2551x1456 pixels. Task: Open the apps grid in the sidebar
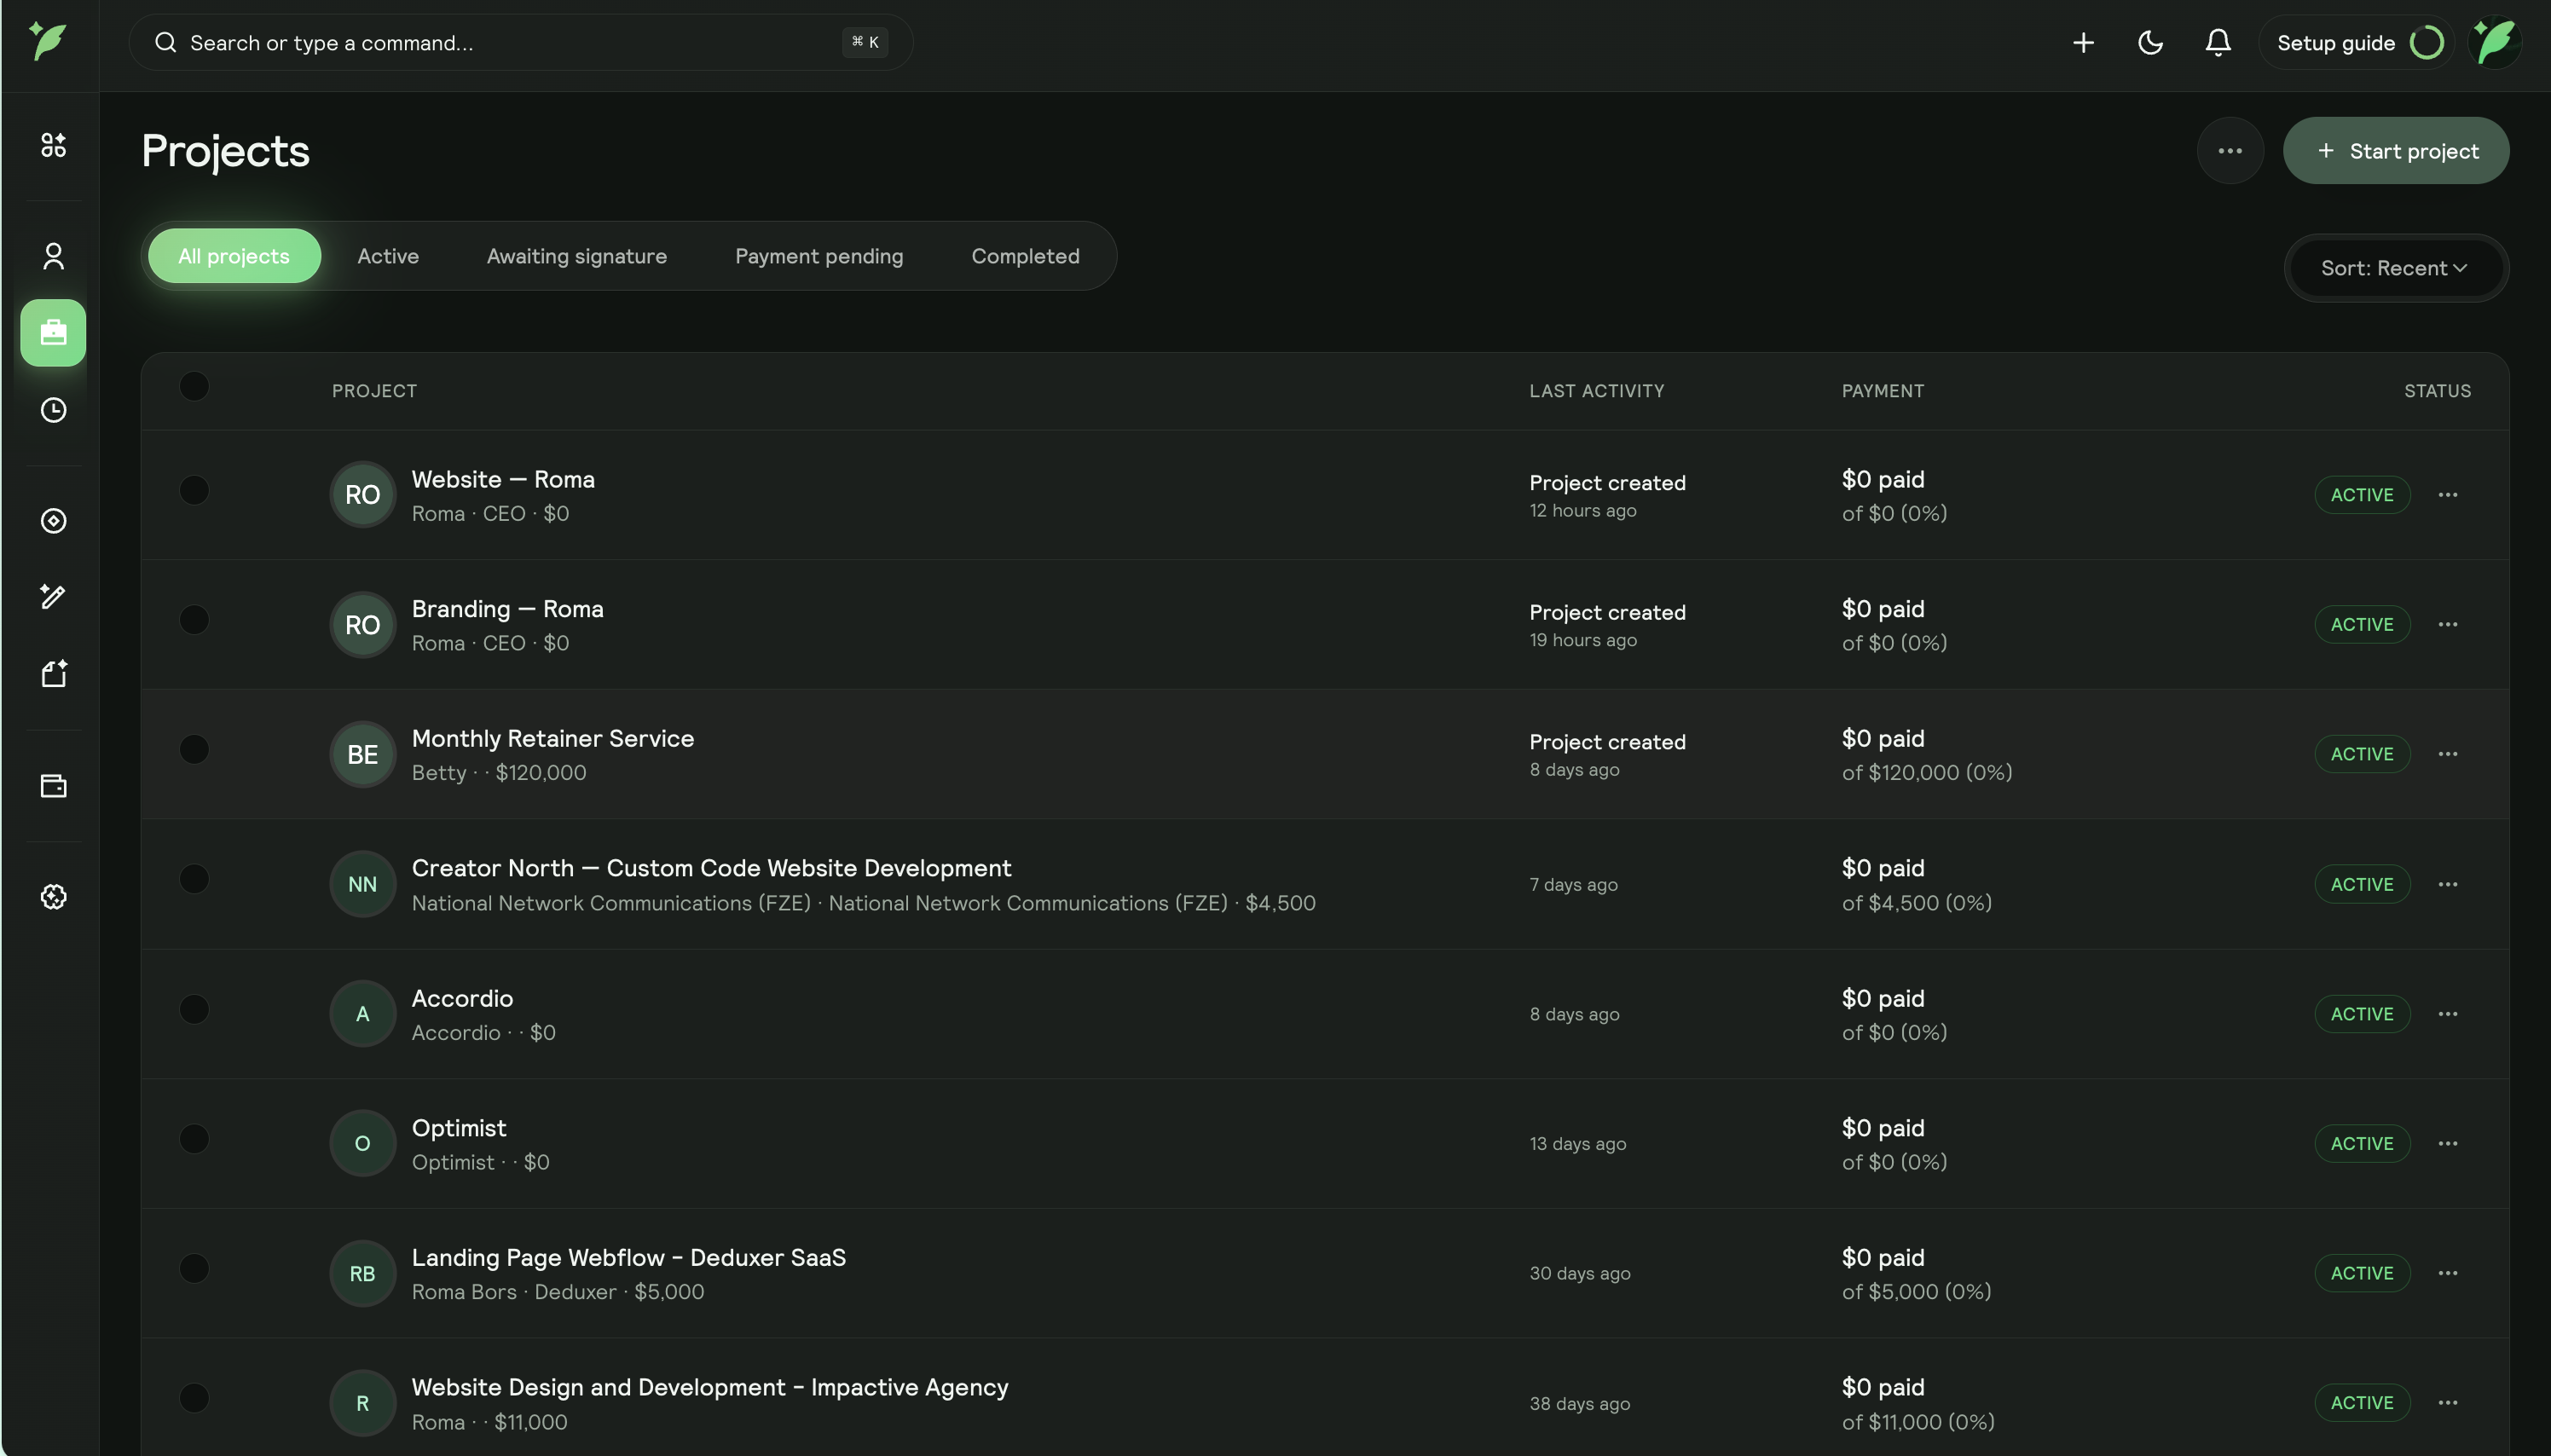pos(53,145)
